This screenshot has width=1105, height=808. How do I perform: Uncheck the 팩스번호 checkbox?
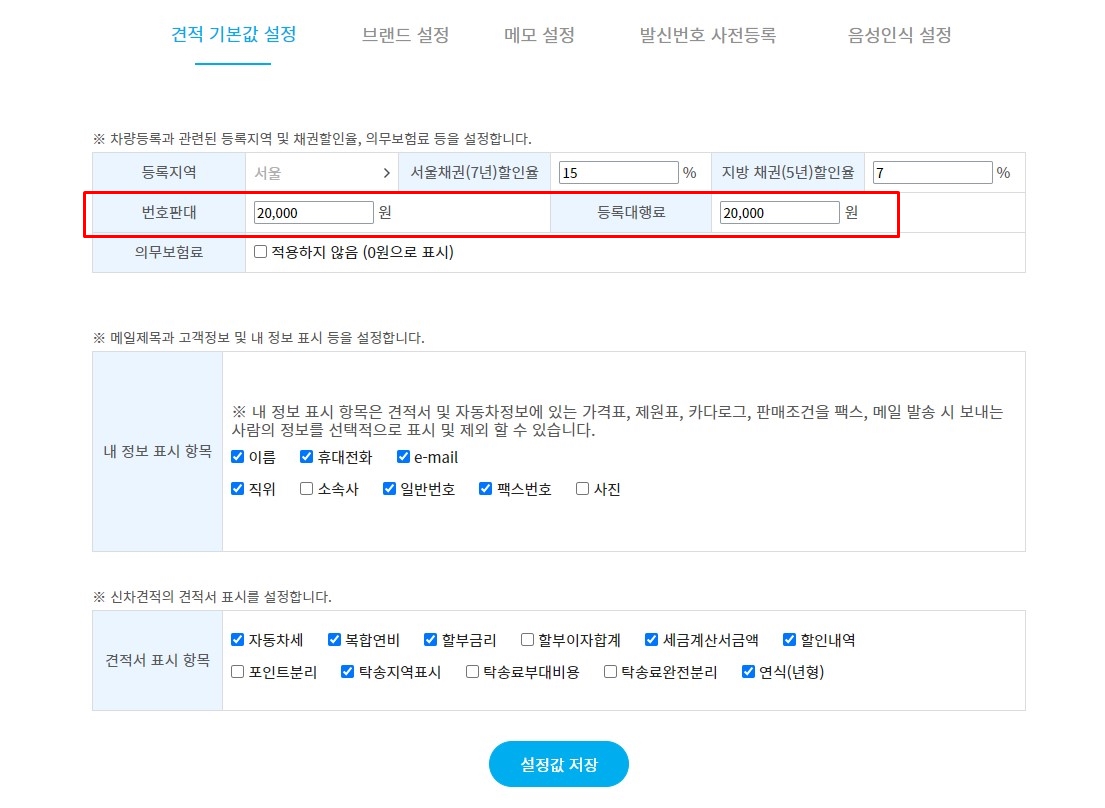point(485,488)
